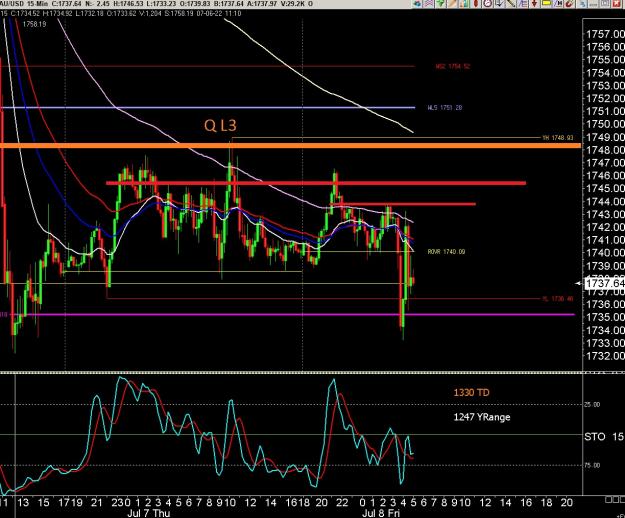Click the clock timeframe toolbar icon
Image resolution: width=625 pixels, height=518 pixels.
(x=487, y=3)
